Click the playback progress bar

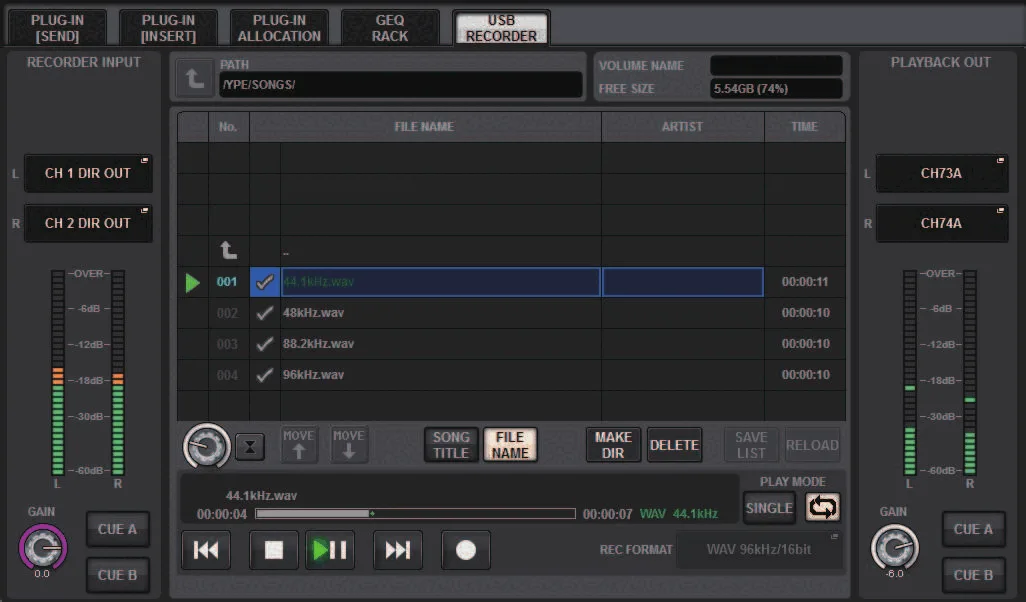(416, 514)
